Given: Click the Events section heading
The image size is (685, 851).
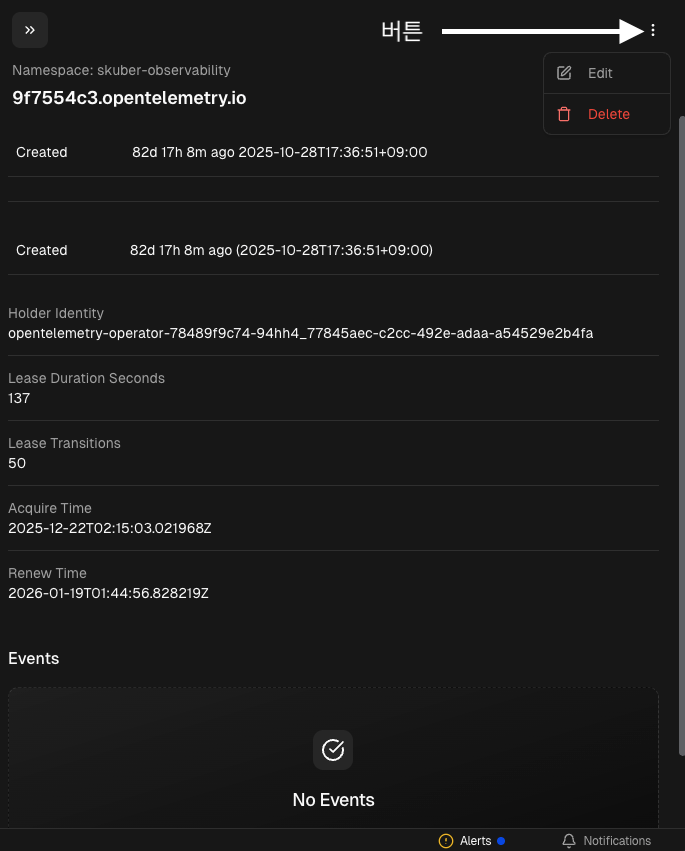Looking at the screenshot, I should [34, 658].
